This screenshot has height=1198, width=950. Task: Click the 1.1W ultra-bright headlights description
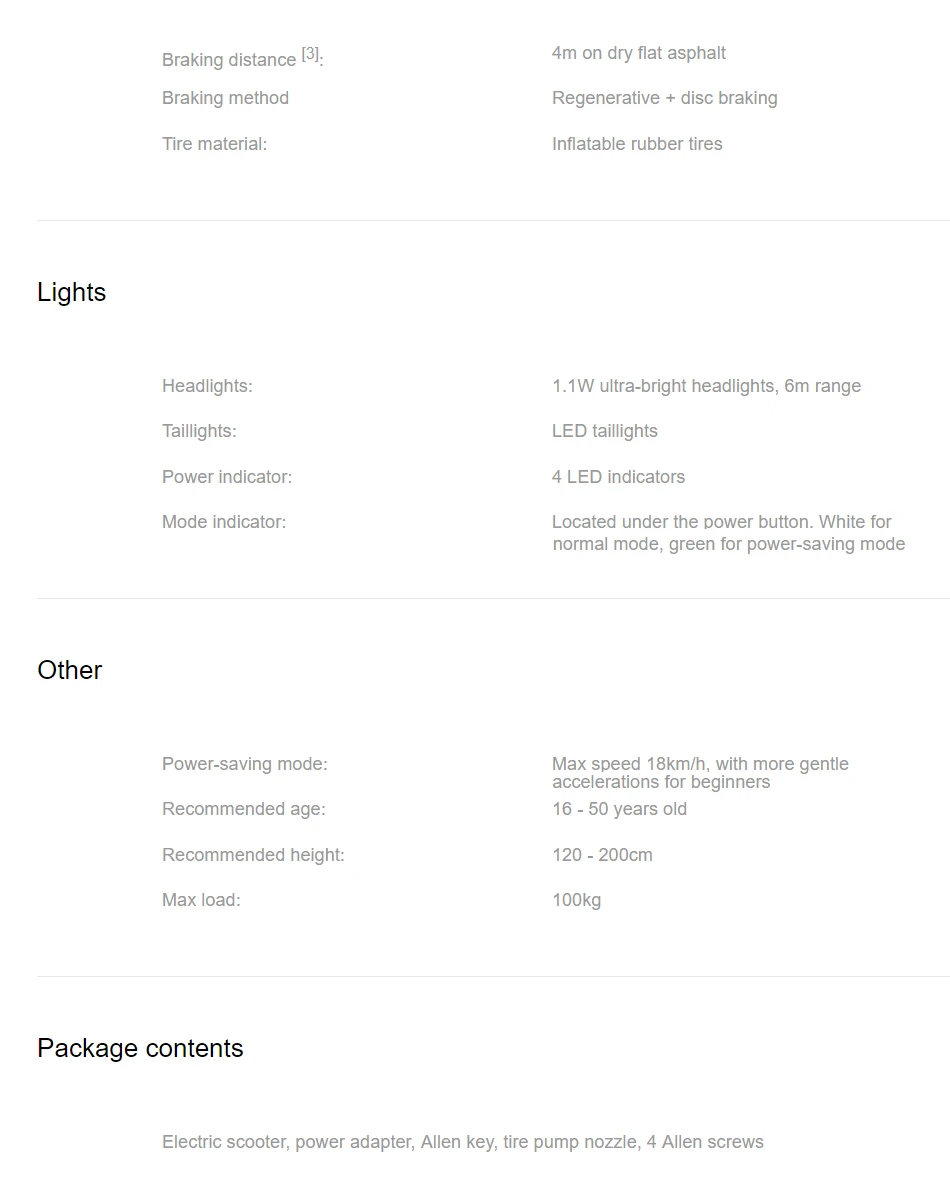click(x=706, y=386)
